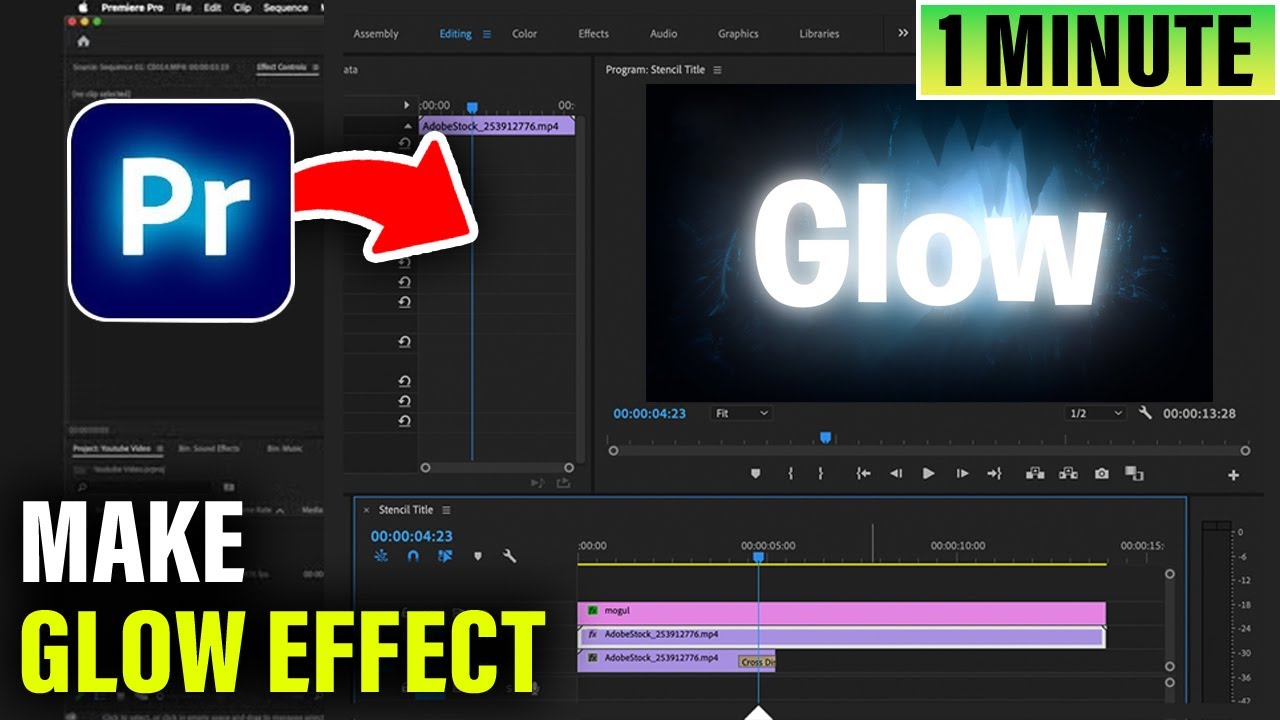Screen dimensions: 1280x720
Task: Export a frame with the camera icon
Action: coord(1101,474)
